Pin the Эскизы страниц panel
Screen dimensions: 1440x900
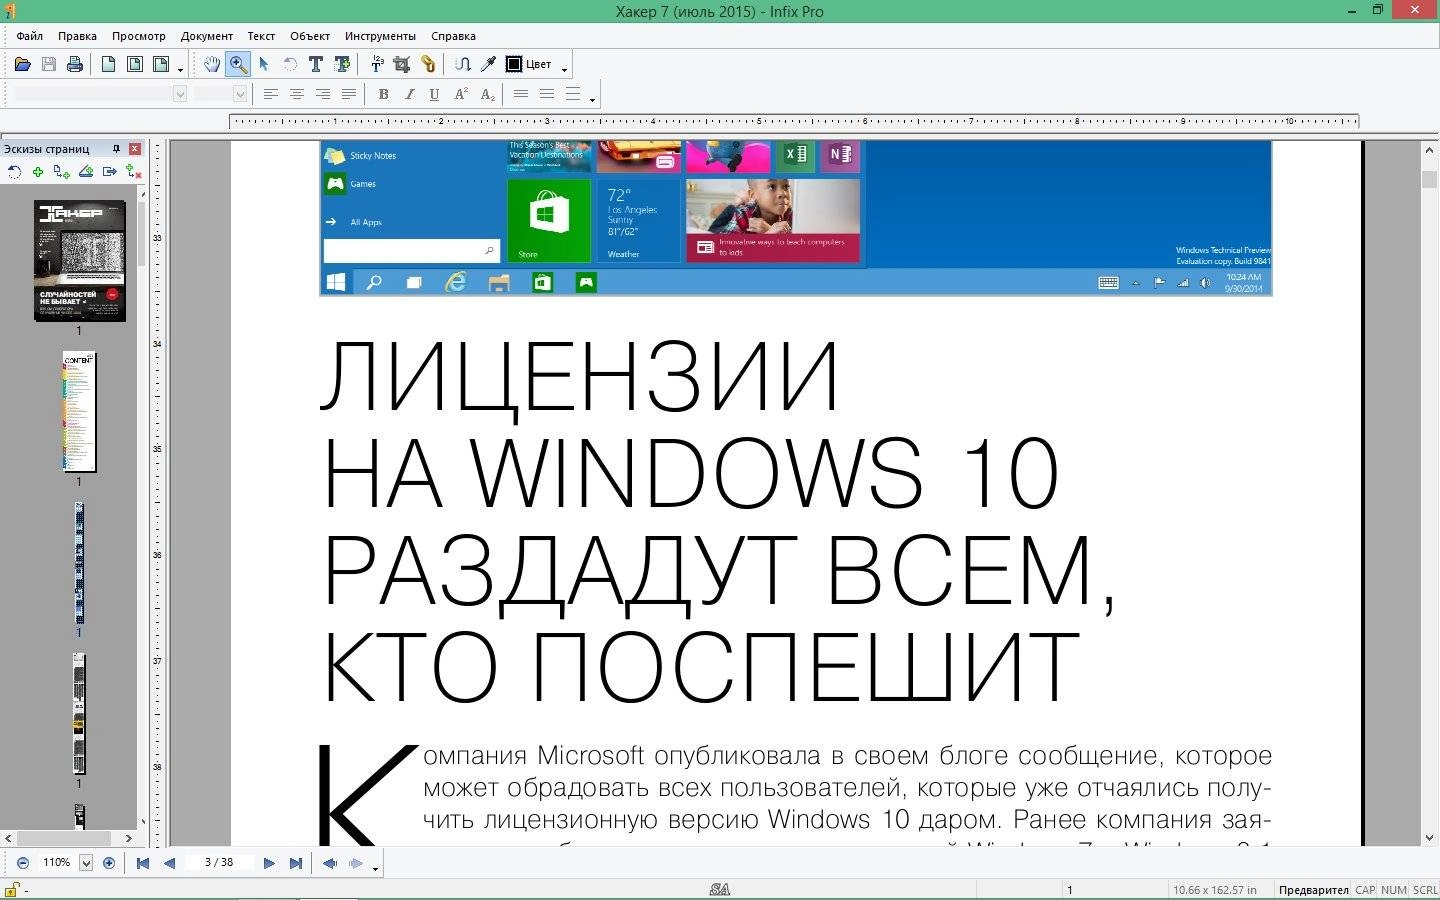coord(116,149)
